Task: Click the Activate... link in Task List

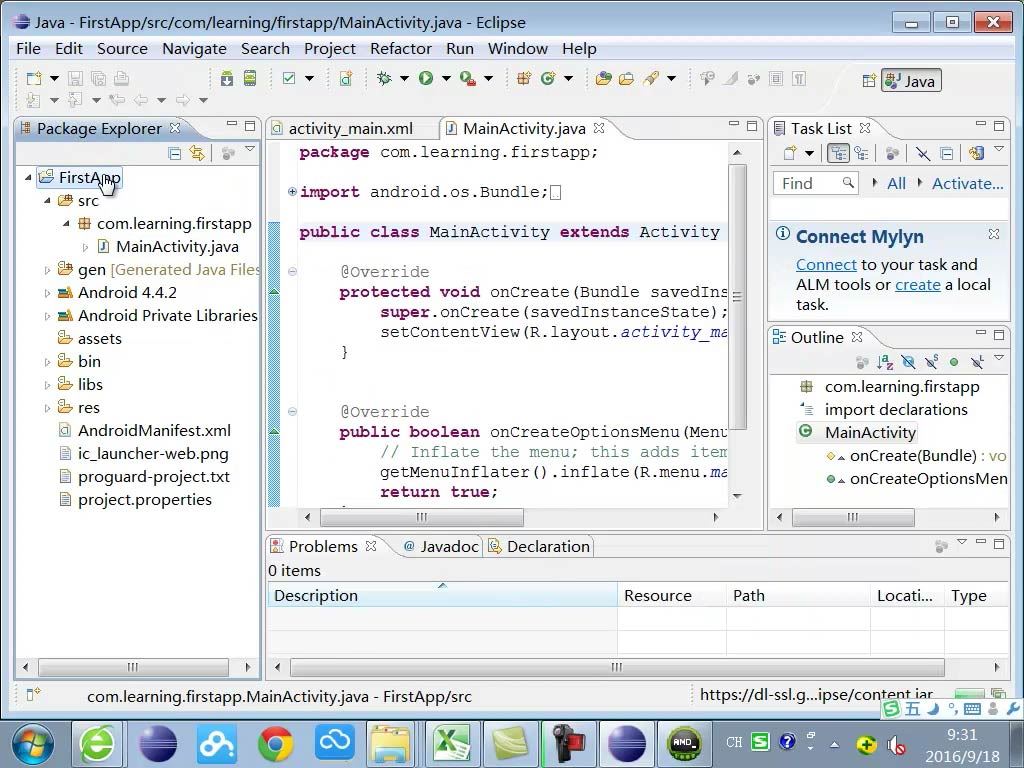Action: click(x=967, y=184)
